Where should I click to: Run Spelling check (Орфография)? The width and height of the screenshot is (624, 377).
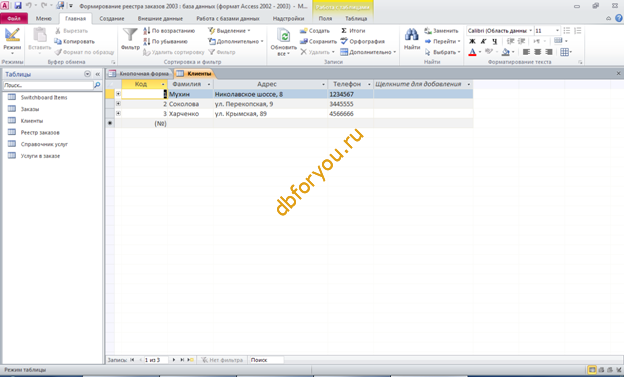coord(363,41)
